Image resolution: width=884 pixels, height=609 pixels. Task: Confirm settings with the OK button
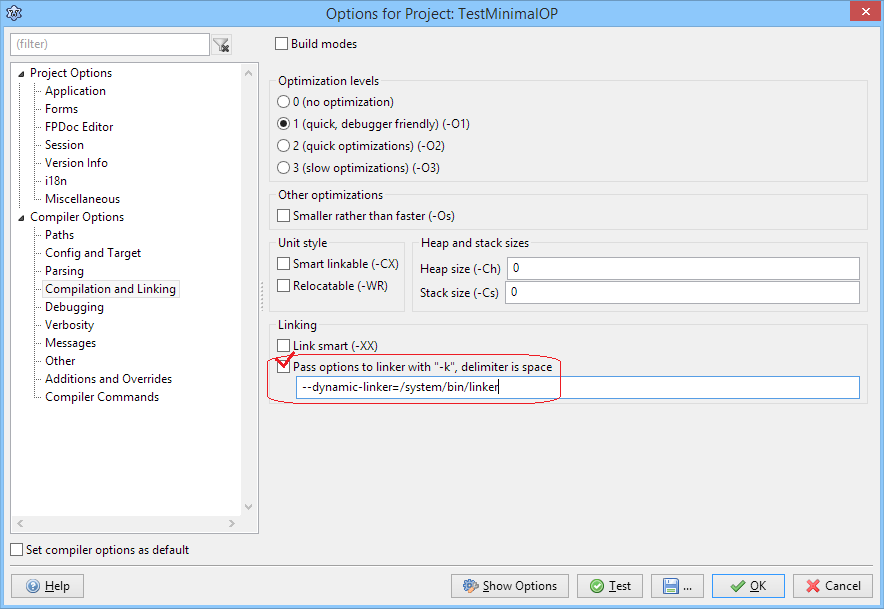coord(746,586)
